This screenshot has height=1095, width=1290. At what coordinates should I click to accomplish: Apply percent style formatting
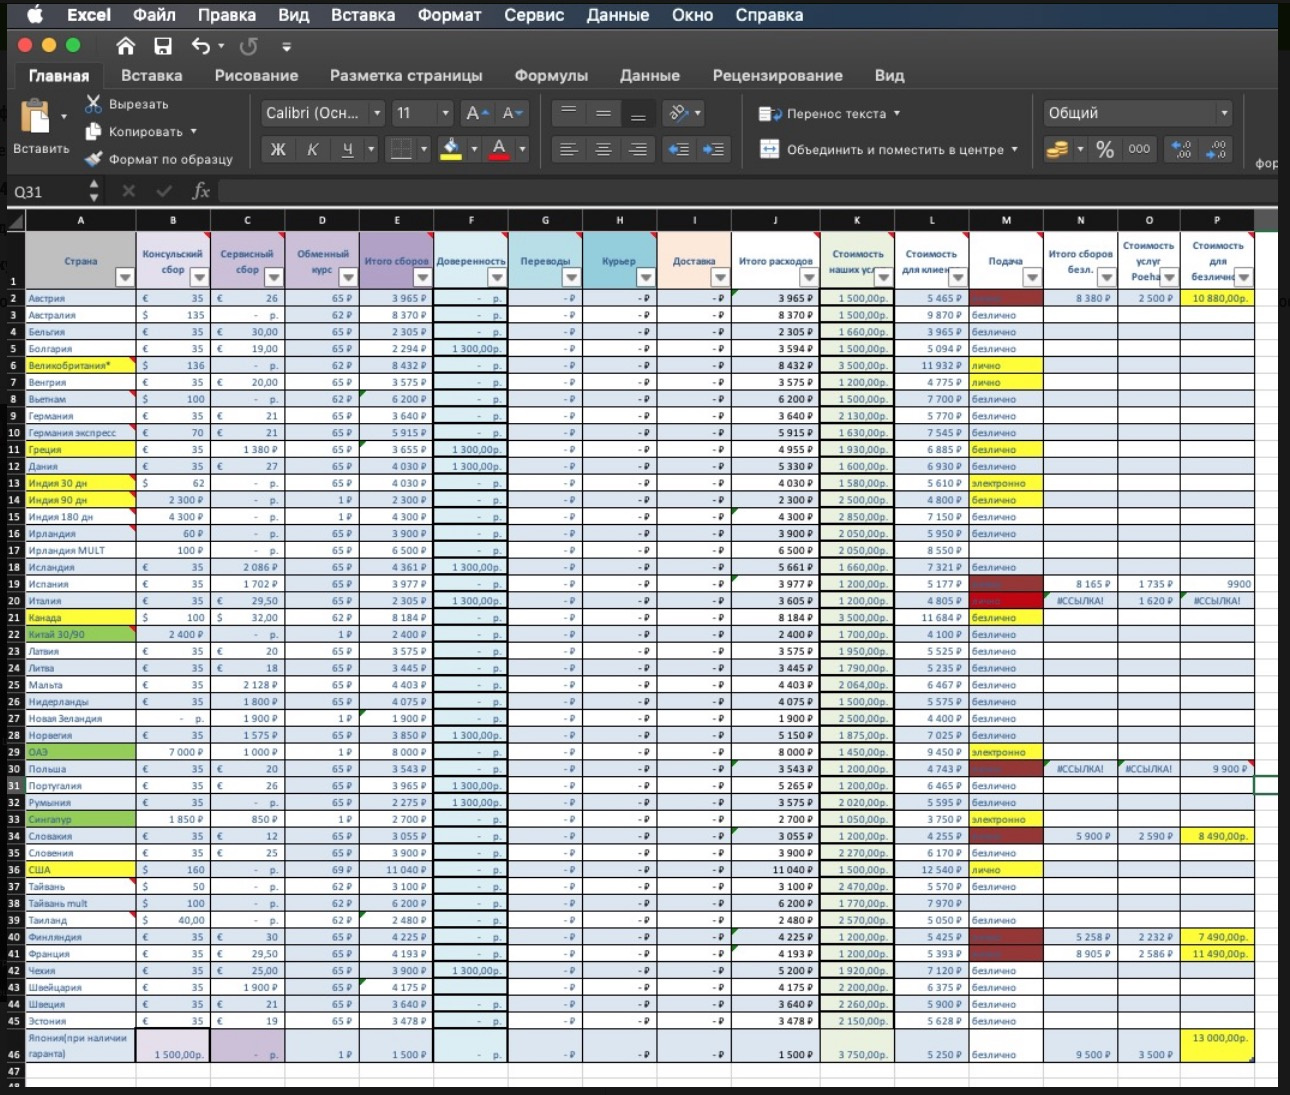1105,149
